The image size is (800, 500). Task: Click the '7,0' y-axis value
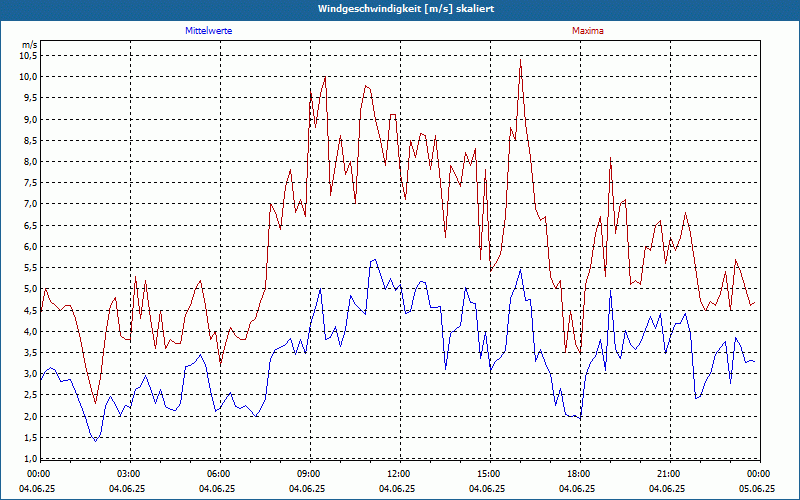pyautogui.click(x=30, y=204)
